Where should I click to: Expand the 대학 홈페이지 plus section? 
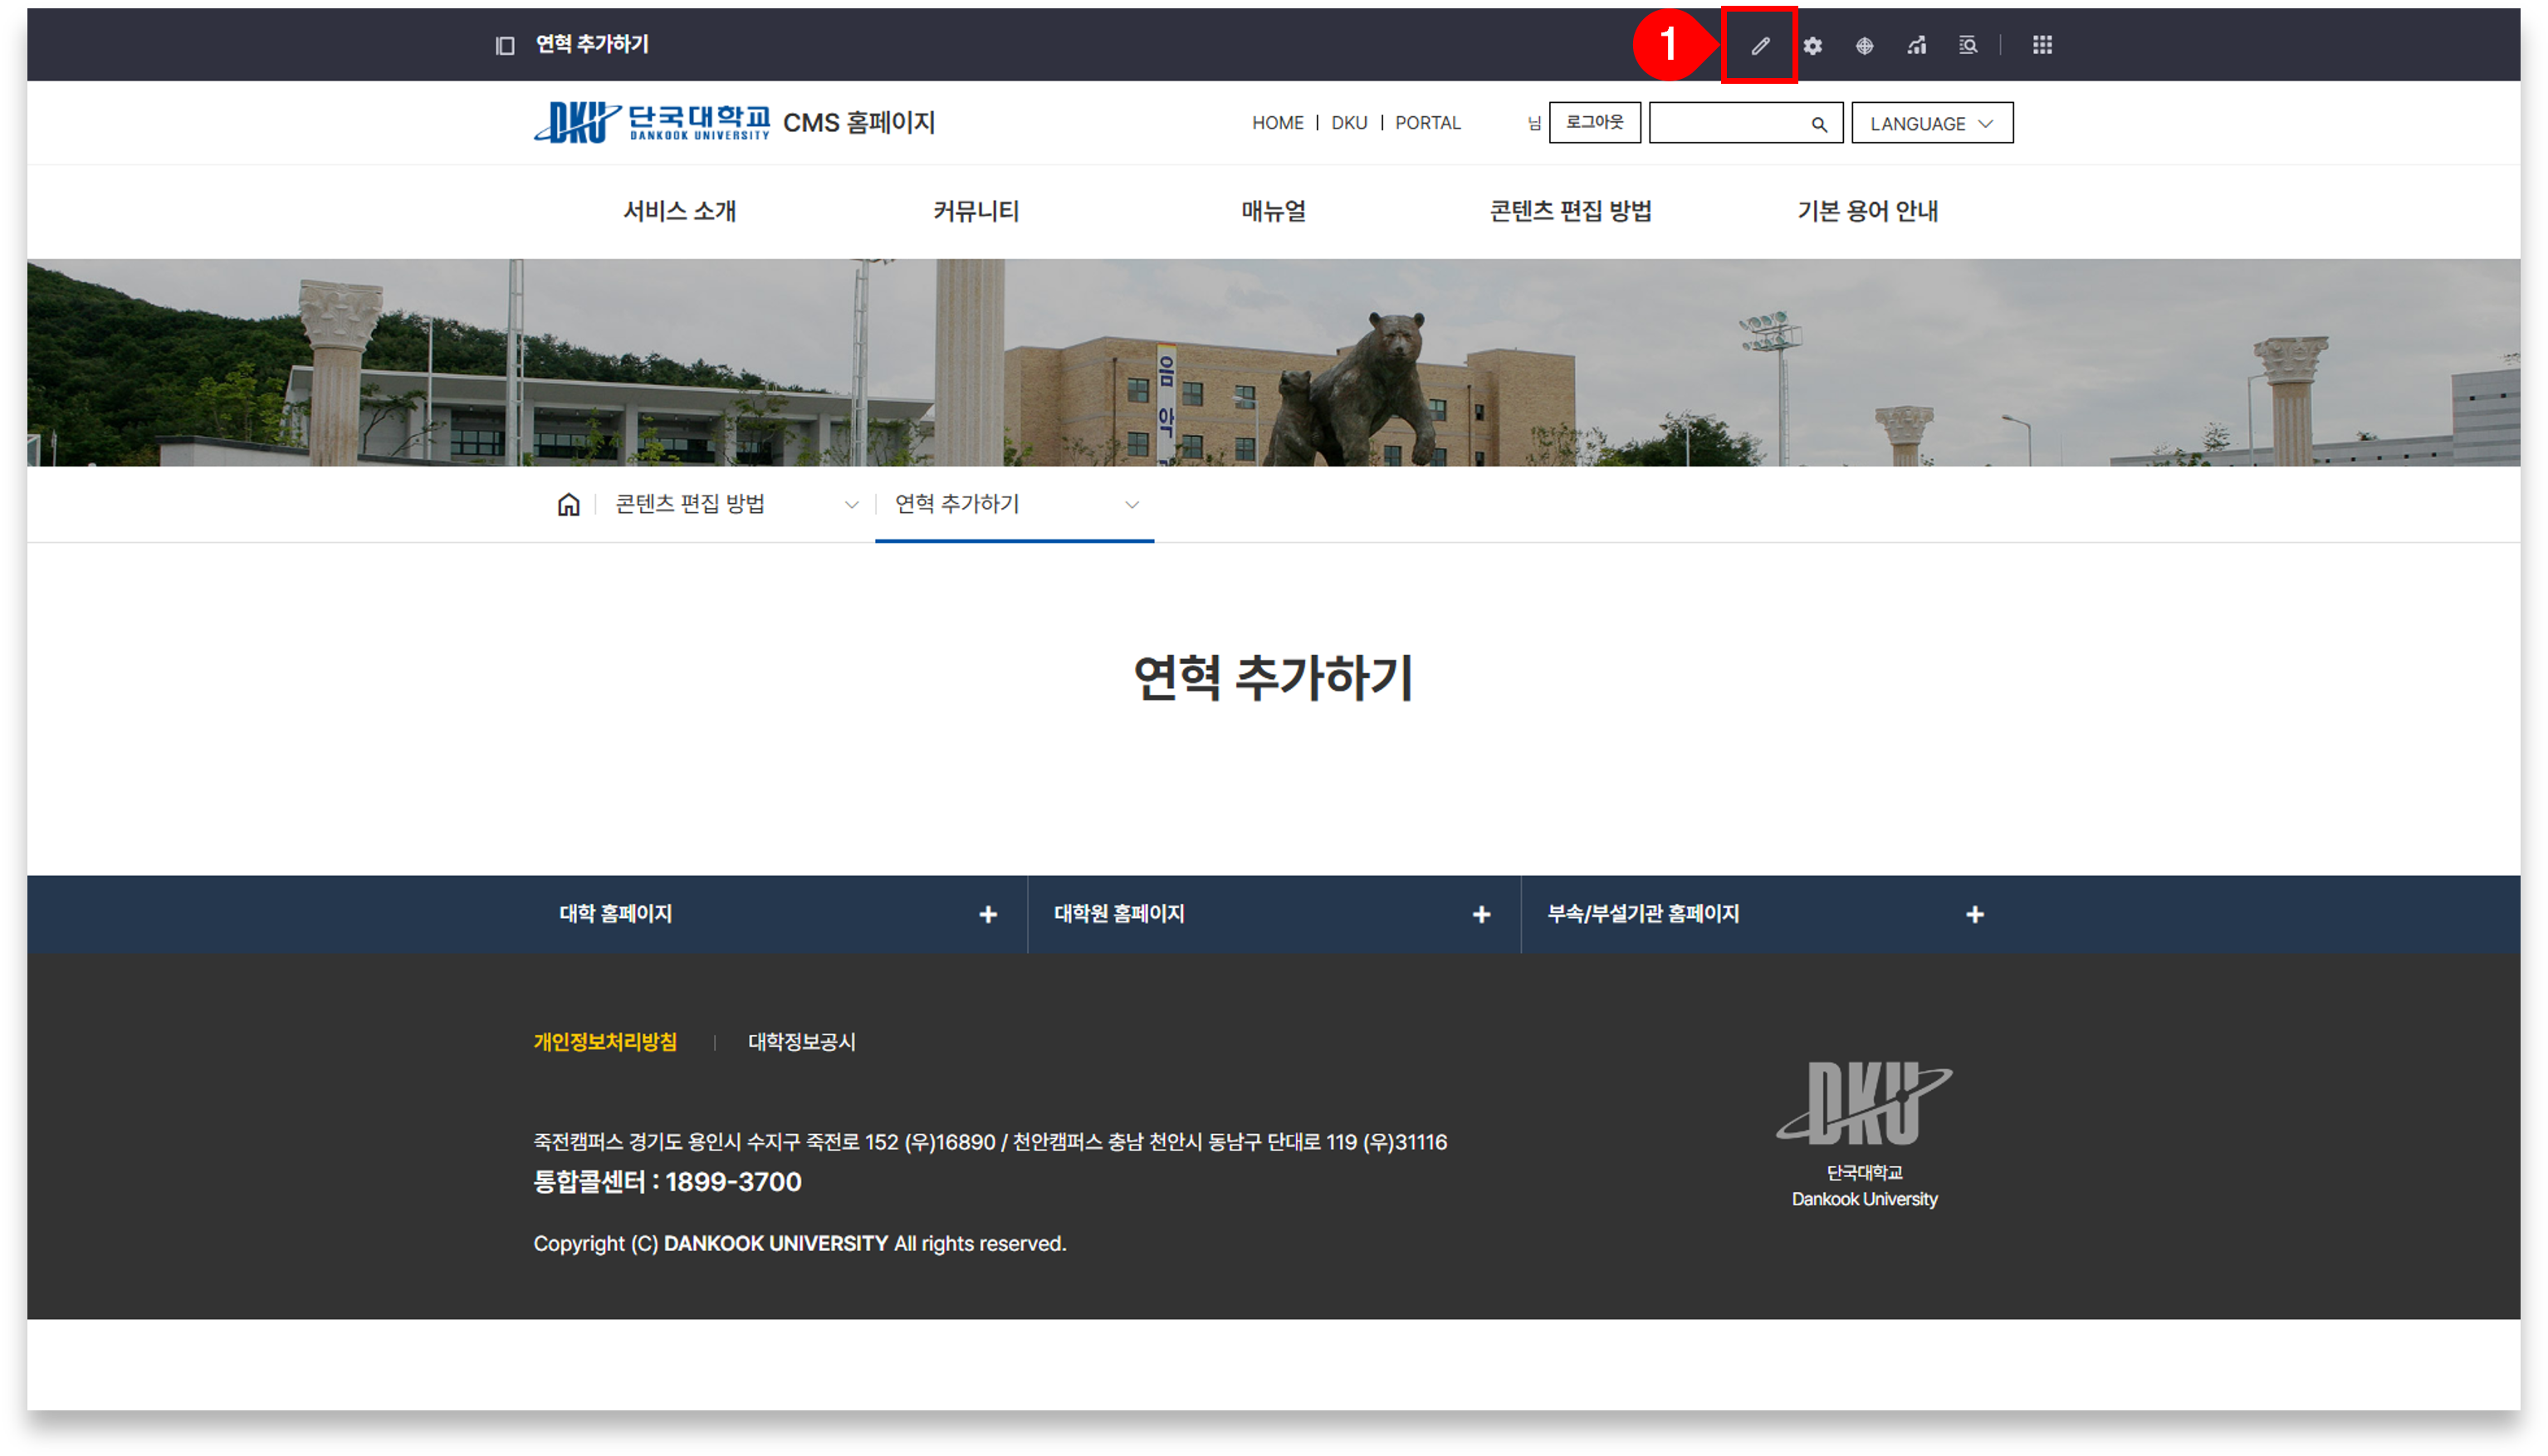(987, 914)
